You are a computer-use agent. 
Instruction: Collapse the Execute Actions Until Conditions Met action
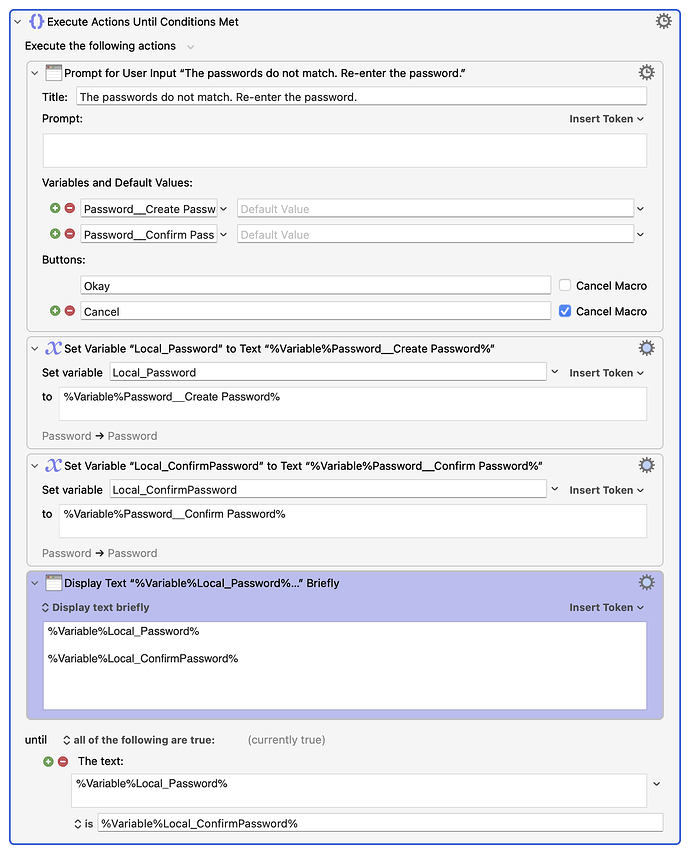click(17, 22)
